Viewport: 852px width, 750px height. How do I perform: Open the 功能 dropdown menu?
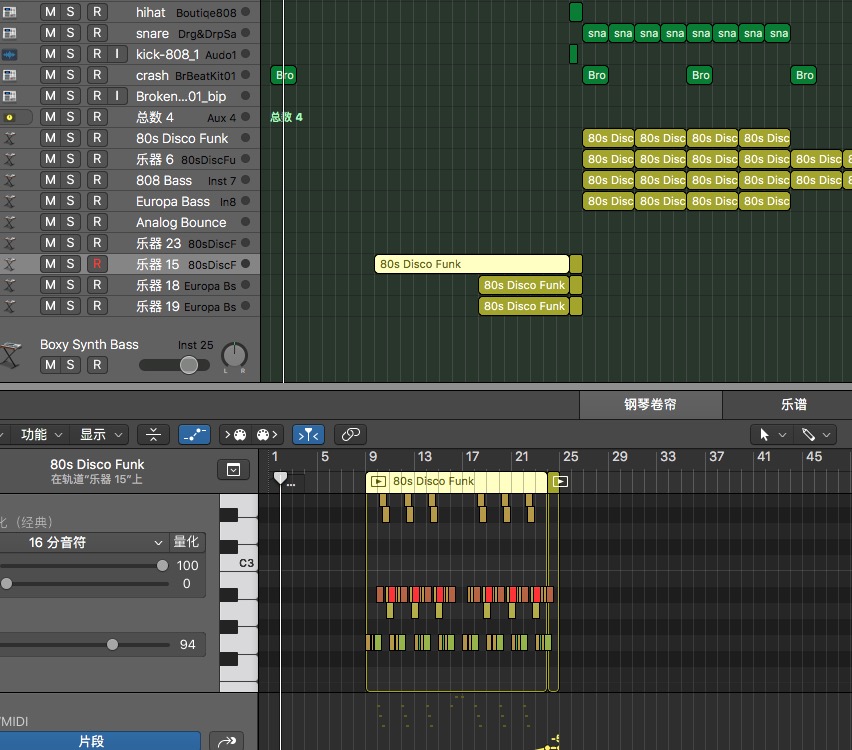point(41,434)
